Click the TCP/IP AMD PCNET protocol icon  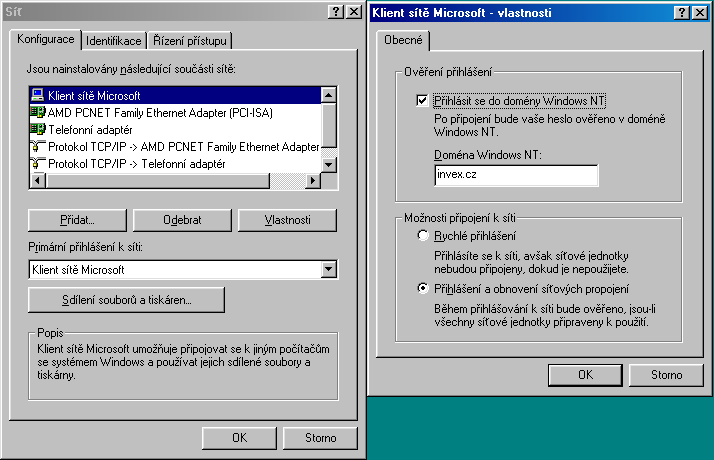[x=37, y=147]
